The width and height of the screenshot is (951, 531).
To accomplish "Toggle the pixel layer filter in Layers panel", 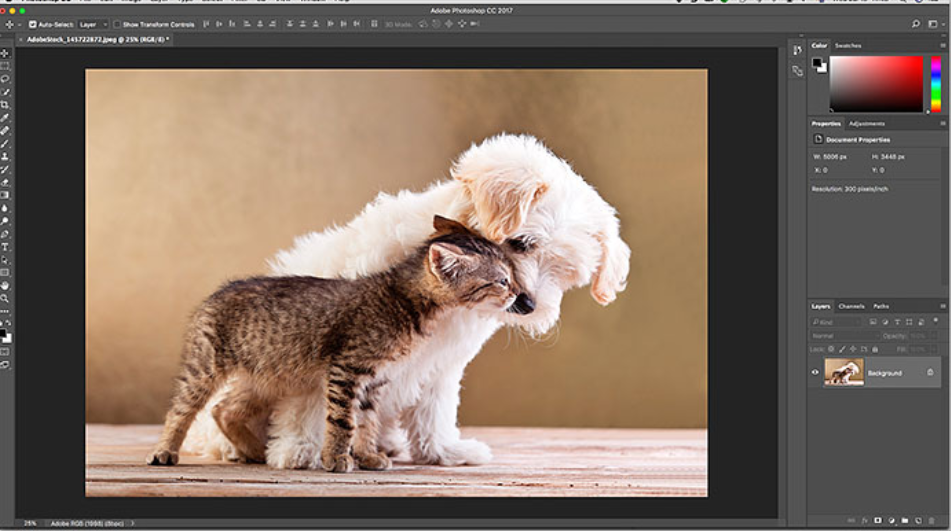I will pos(873,322).
